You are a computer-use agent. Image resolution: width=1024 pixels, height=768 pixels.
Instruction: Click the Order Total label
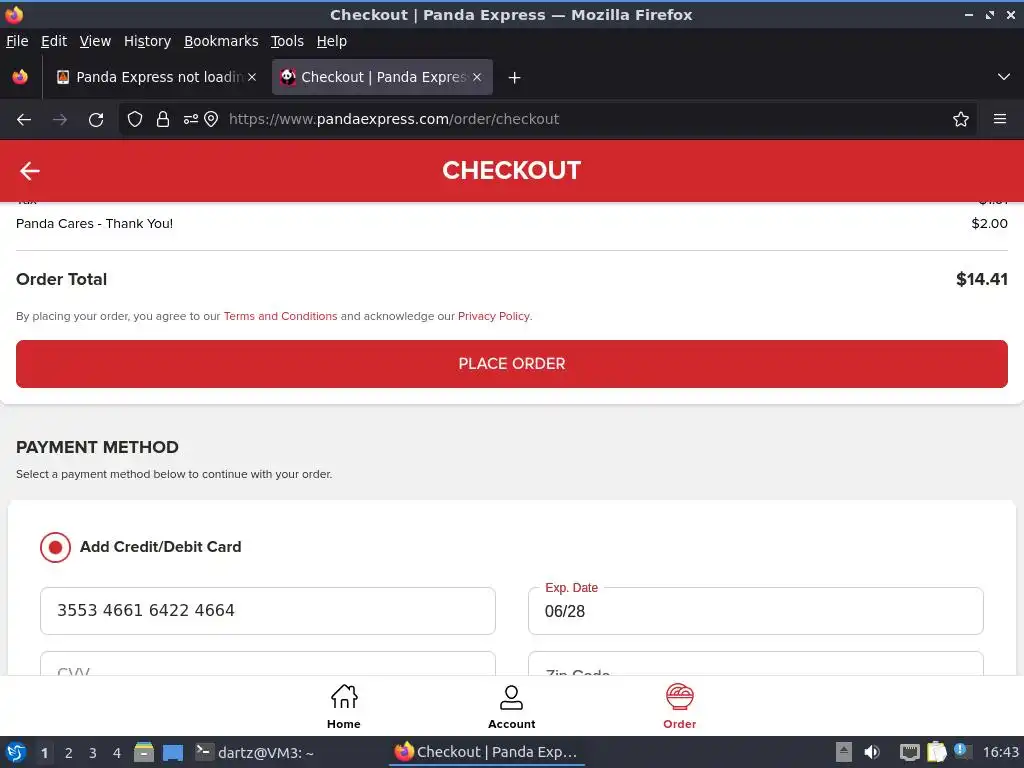point(61,280)
